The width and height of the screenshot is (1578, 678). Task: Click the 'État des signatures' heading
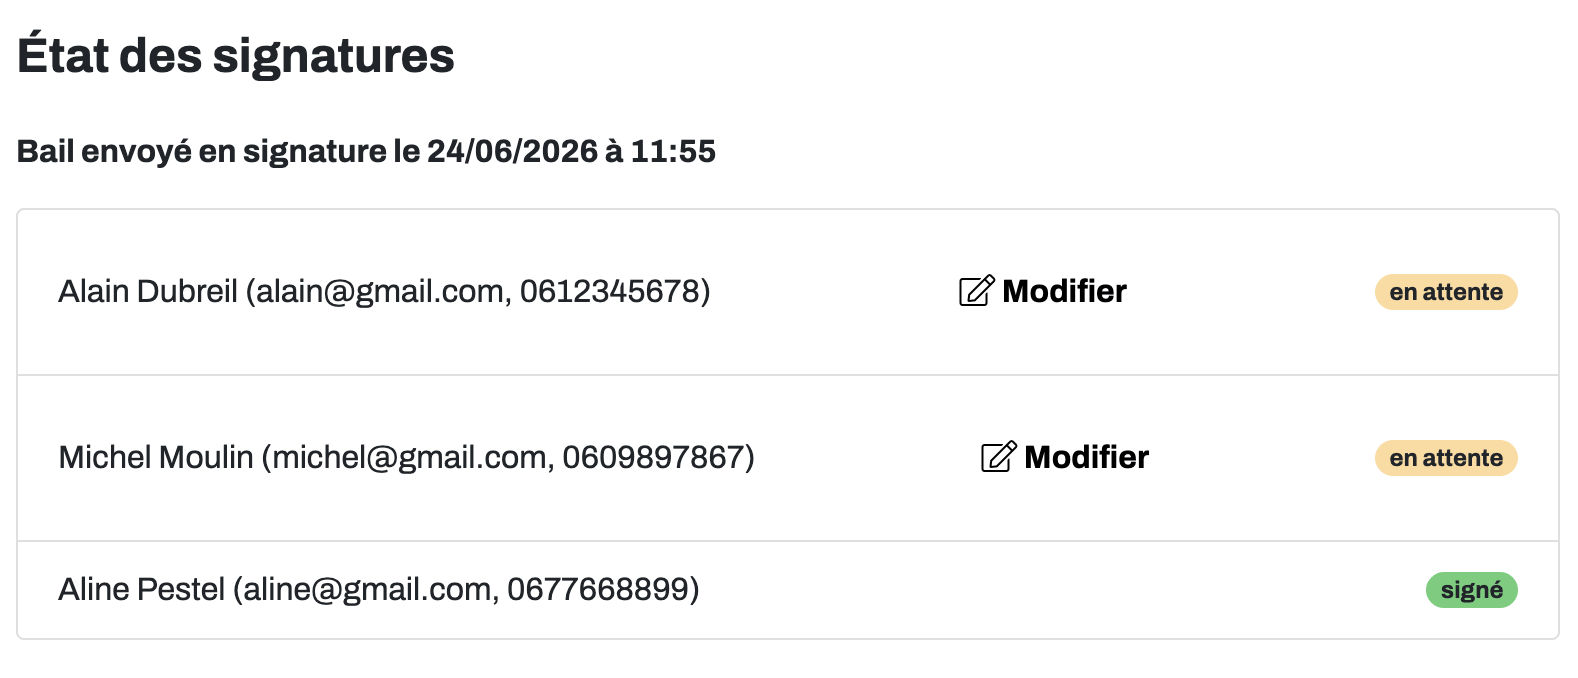pos(236,55)
